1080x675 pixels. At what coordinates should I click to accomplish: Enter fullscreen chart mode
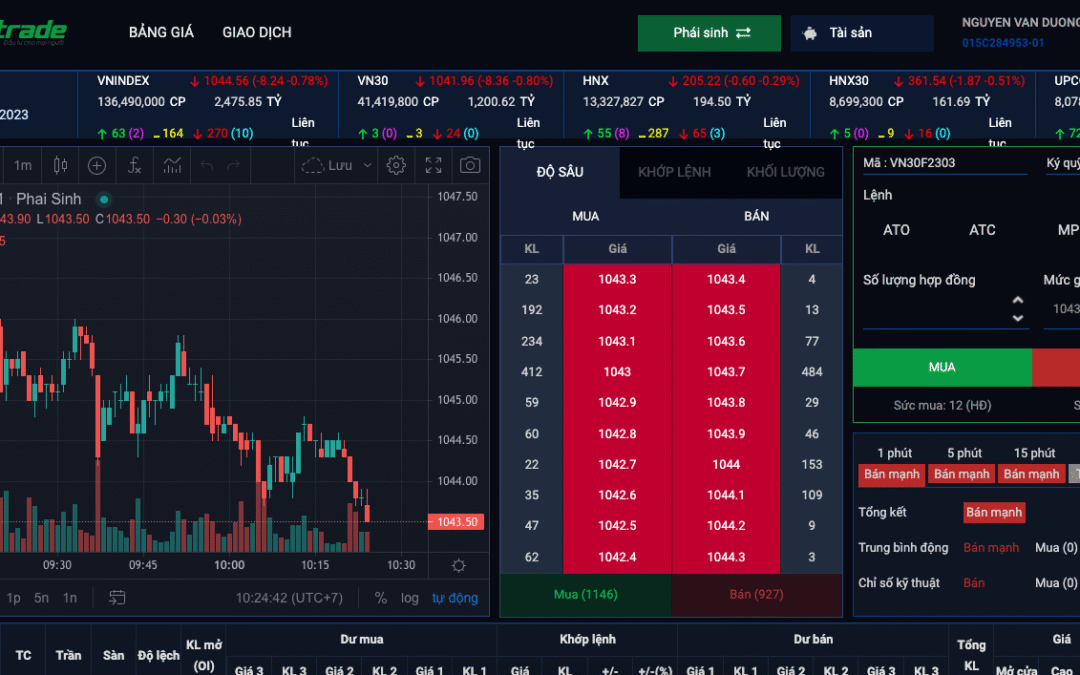(433, 165)
